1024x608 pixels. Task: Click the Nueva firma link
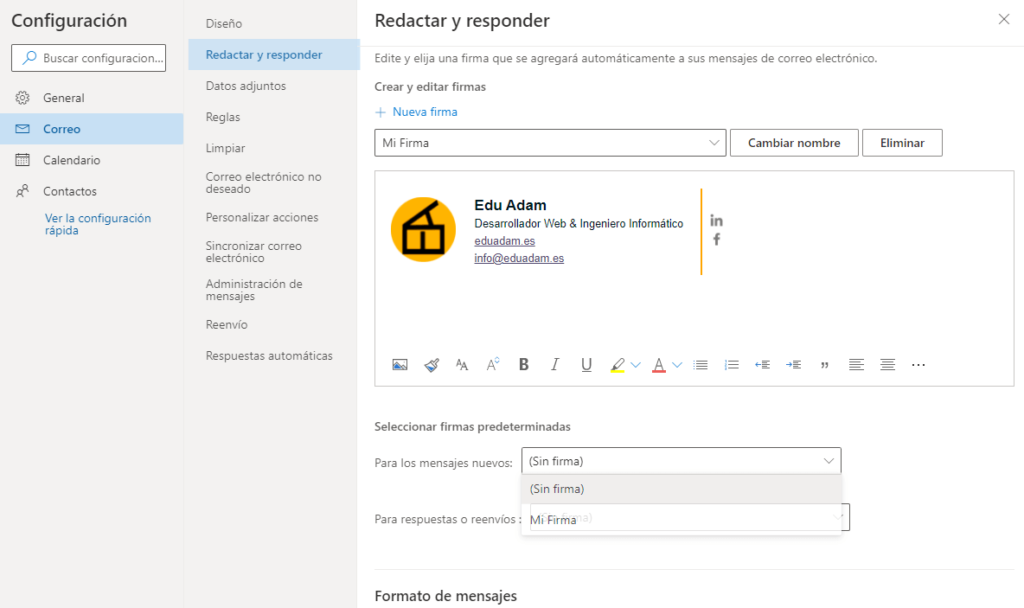click(416, 112)
